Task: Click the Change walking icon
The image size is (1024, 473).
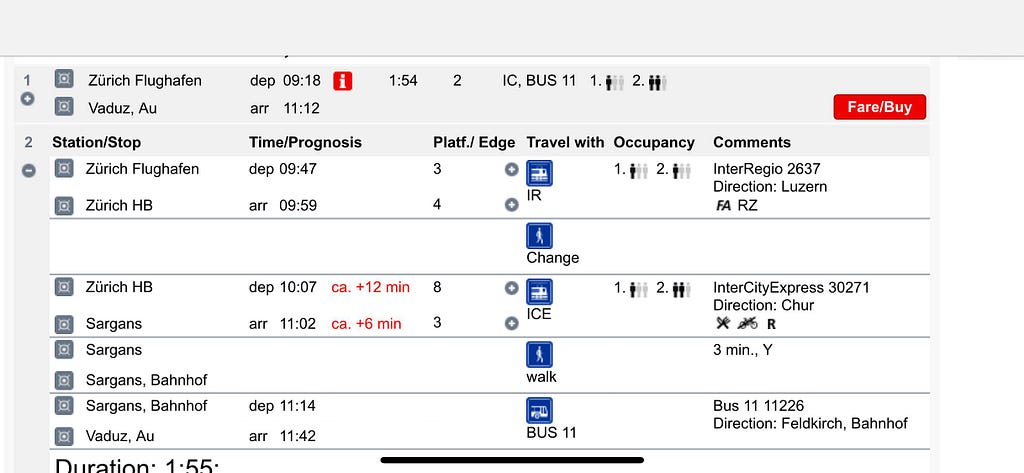Action: click(539, 236)
